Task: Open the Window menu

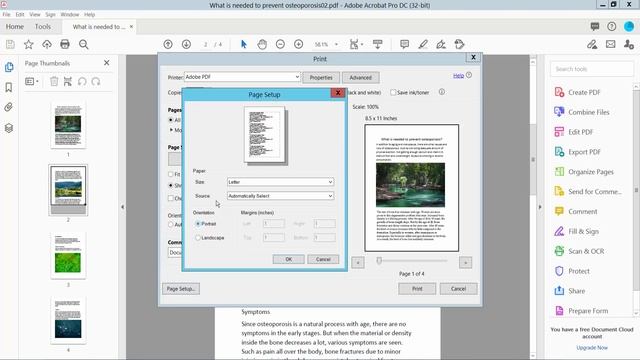Action: (x=70, y=14)
